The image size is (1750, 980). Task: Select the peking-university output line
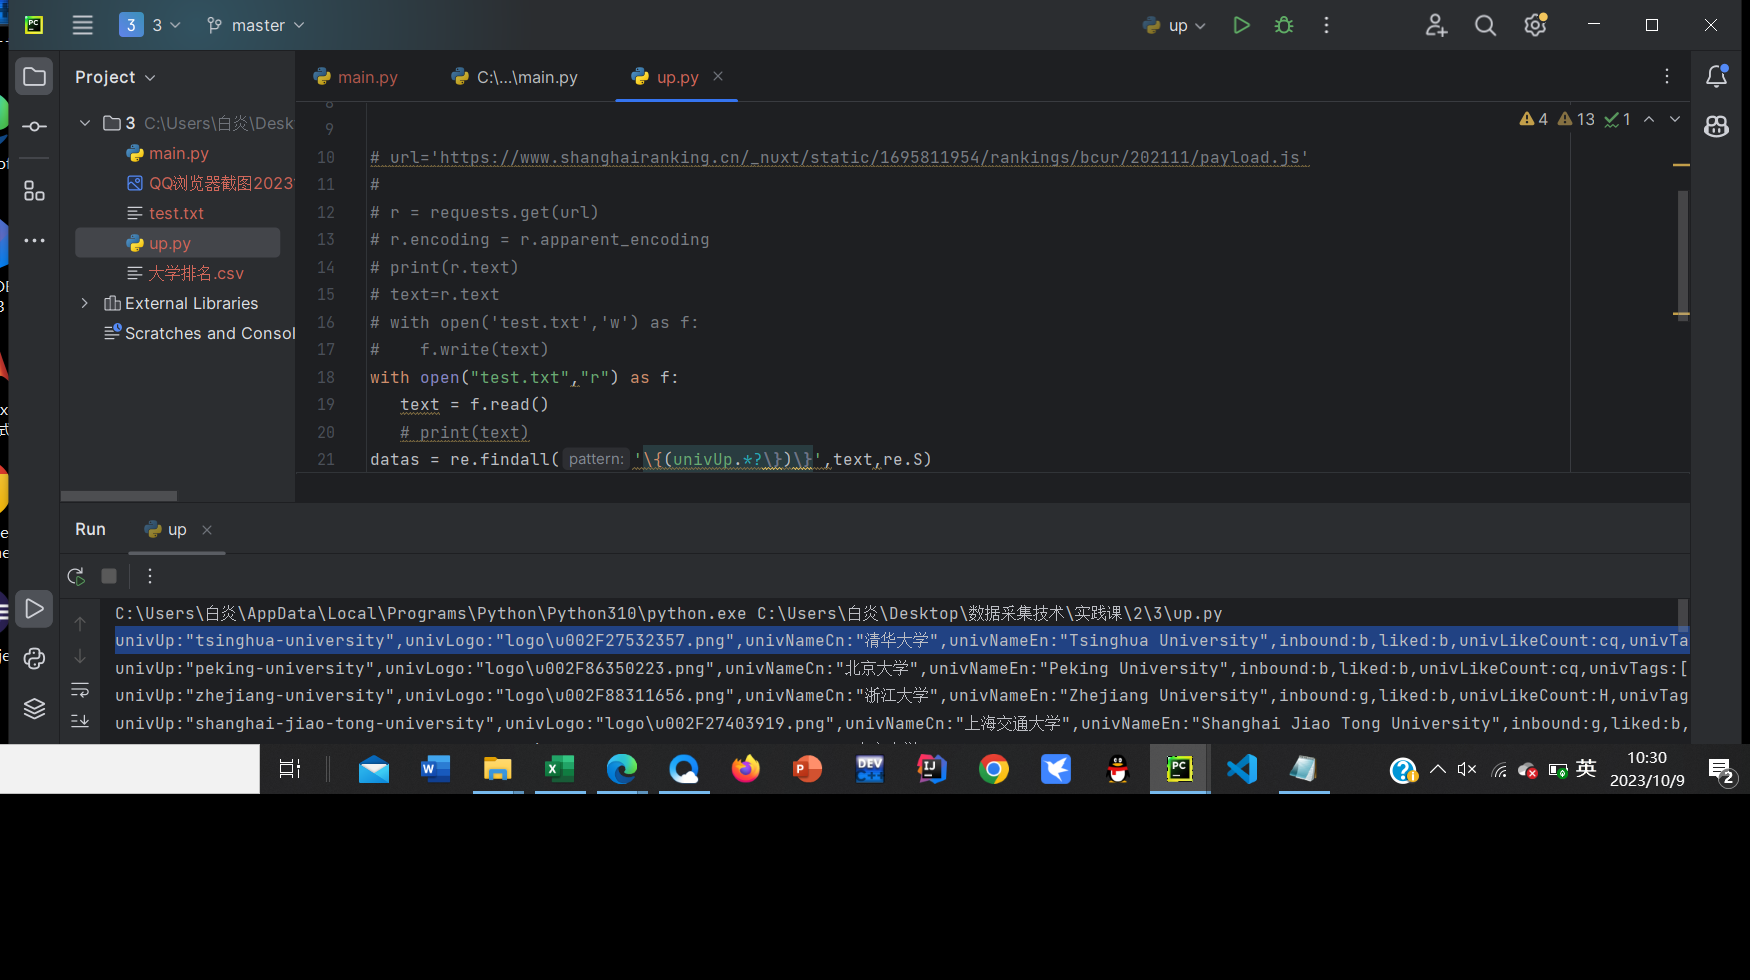pyautogui.click(x=901, y=668)
